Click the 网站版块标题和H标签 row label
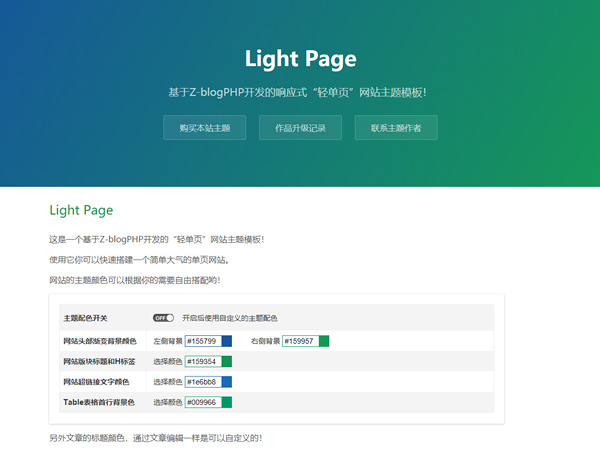Screen dimensions: 600x450 pyautogui.click(x=97, y=361)
